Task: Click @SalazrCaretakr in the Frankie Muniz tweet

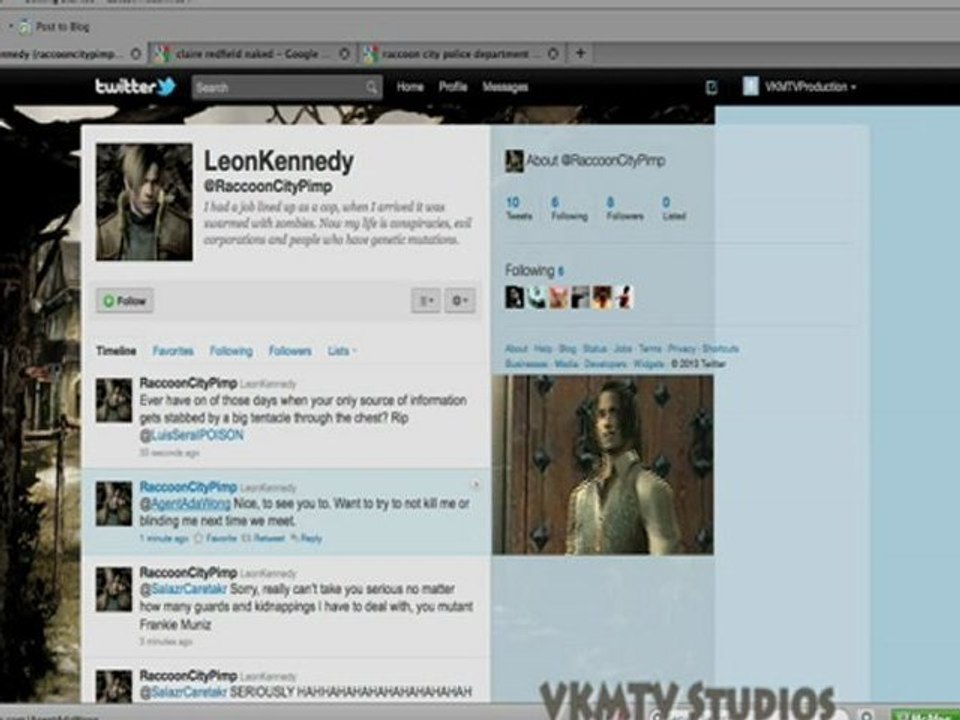Action: coord(183,589)
